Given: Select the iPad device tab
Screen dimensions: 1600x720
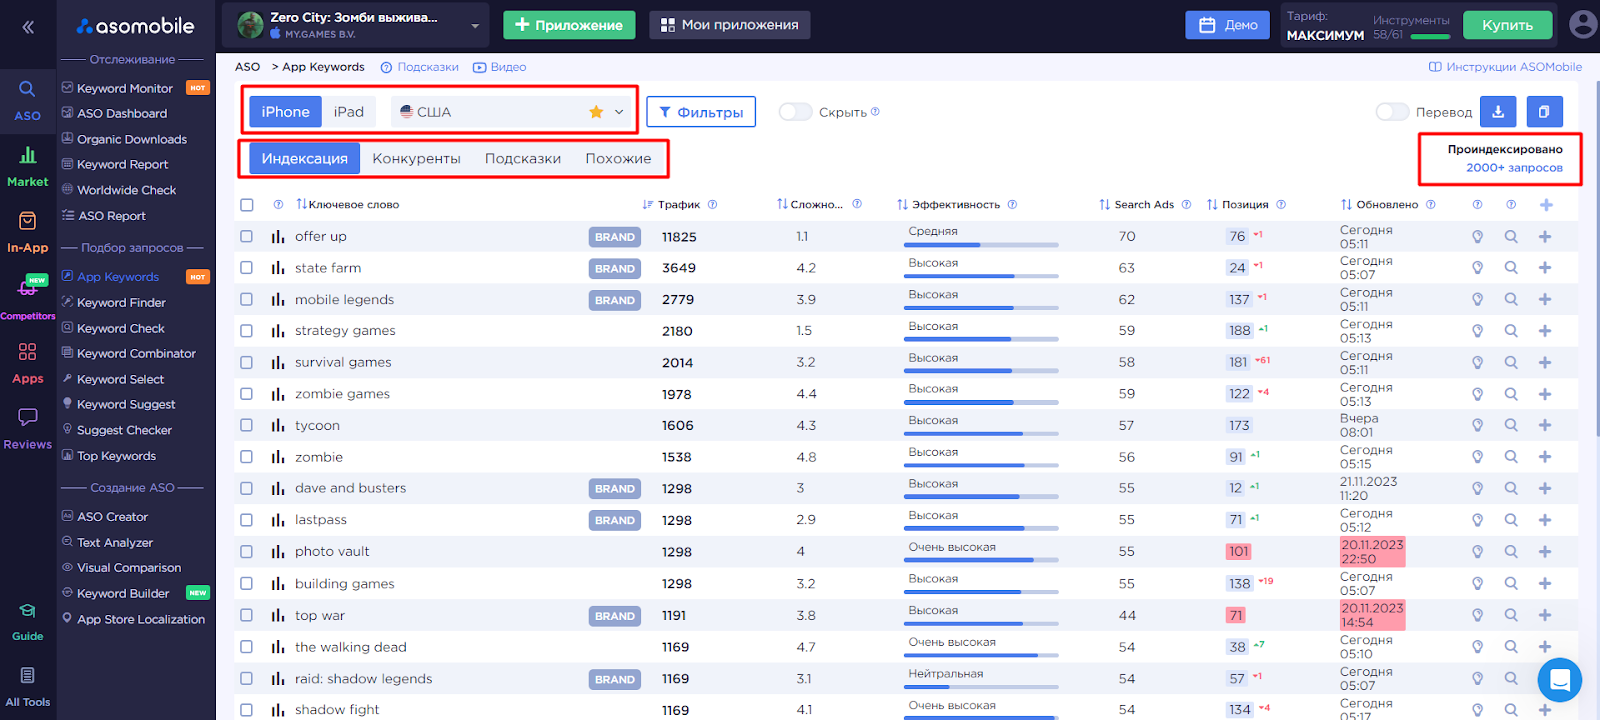Looking at the screenshot, I should point(349,112).
